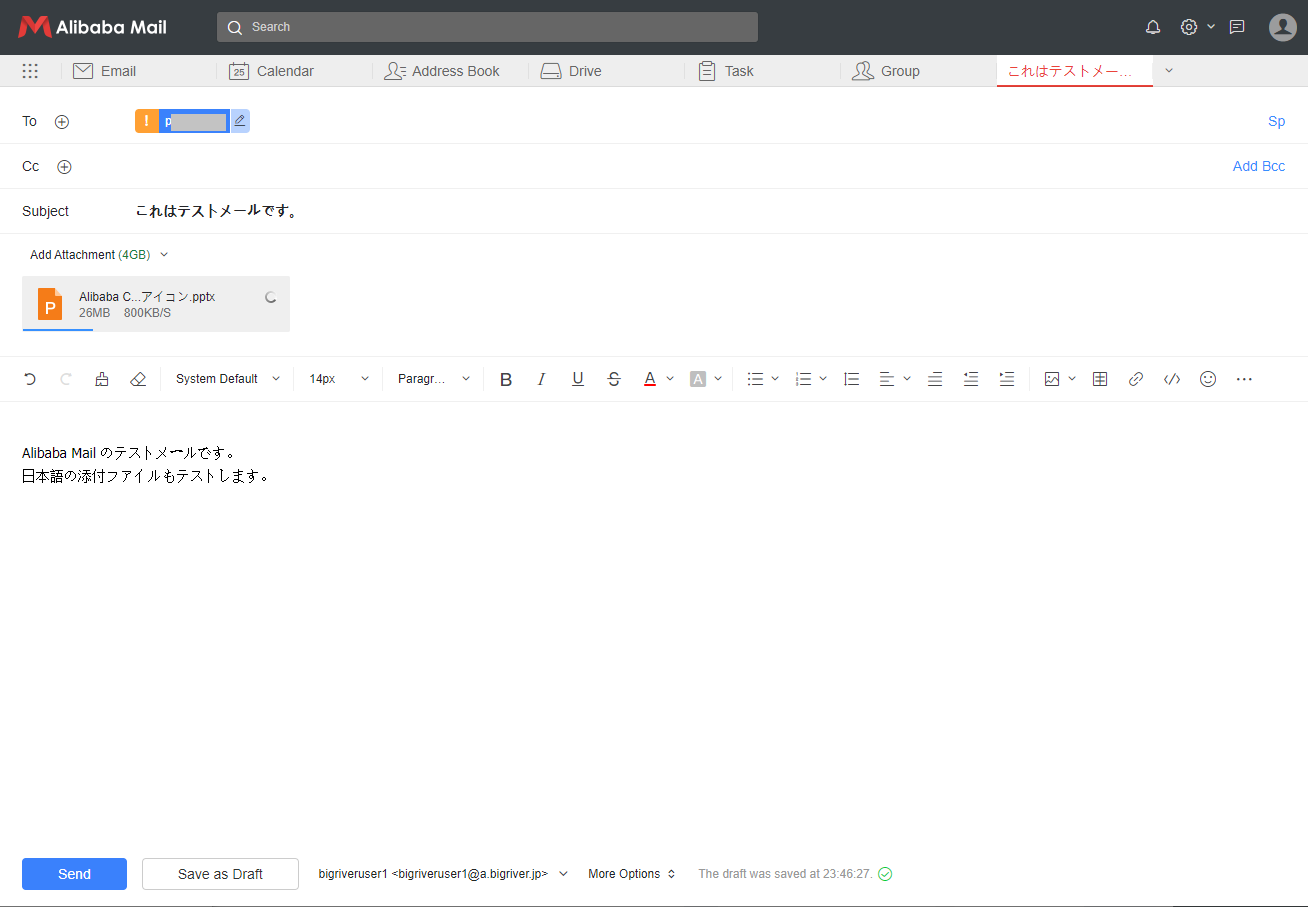Image resolution: width=1308 pixels, height=907 pixels.
Task: Open the source code view icon
Action: pyautogui.click(x=1172, y=379)
